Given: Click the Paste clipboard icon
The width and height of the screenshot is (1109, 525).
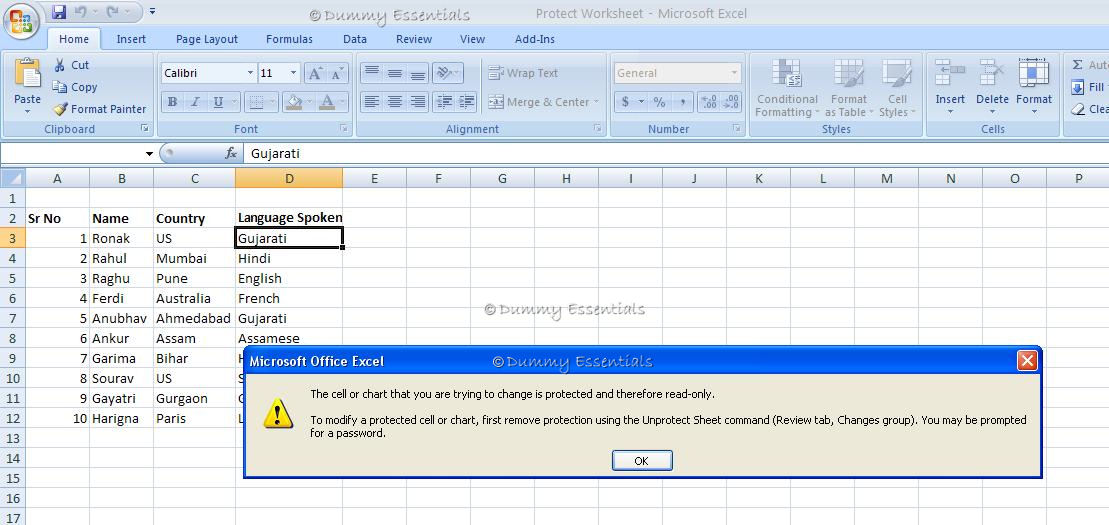Looking at the screenshot, I should tap(27, 74).
